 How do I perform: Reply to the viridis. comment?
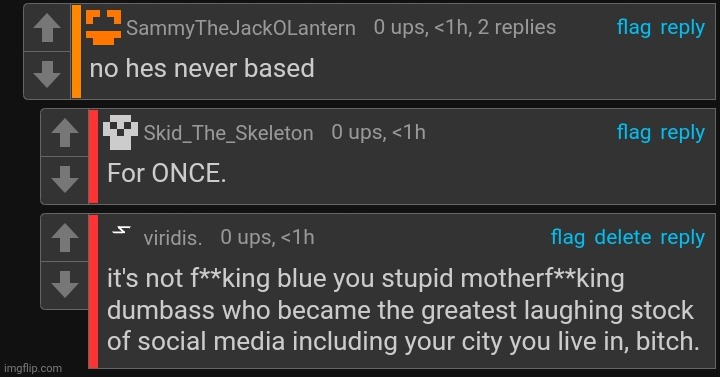[x=682, y=239]
